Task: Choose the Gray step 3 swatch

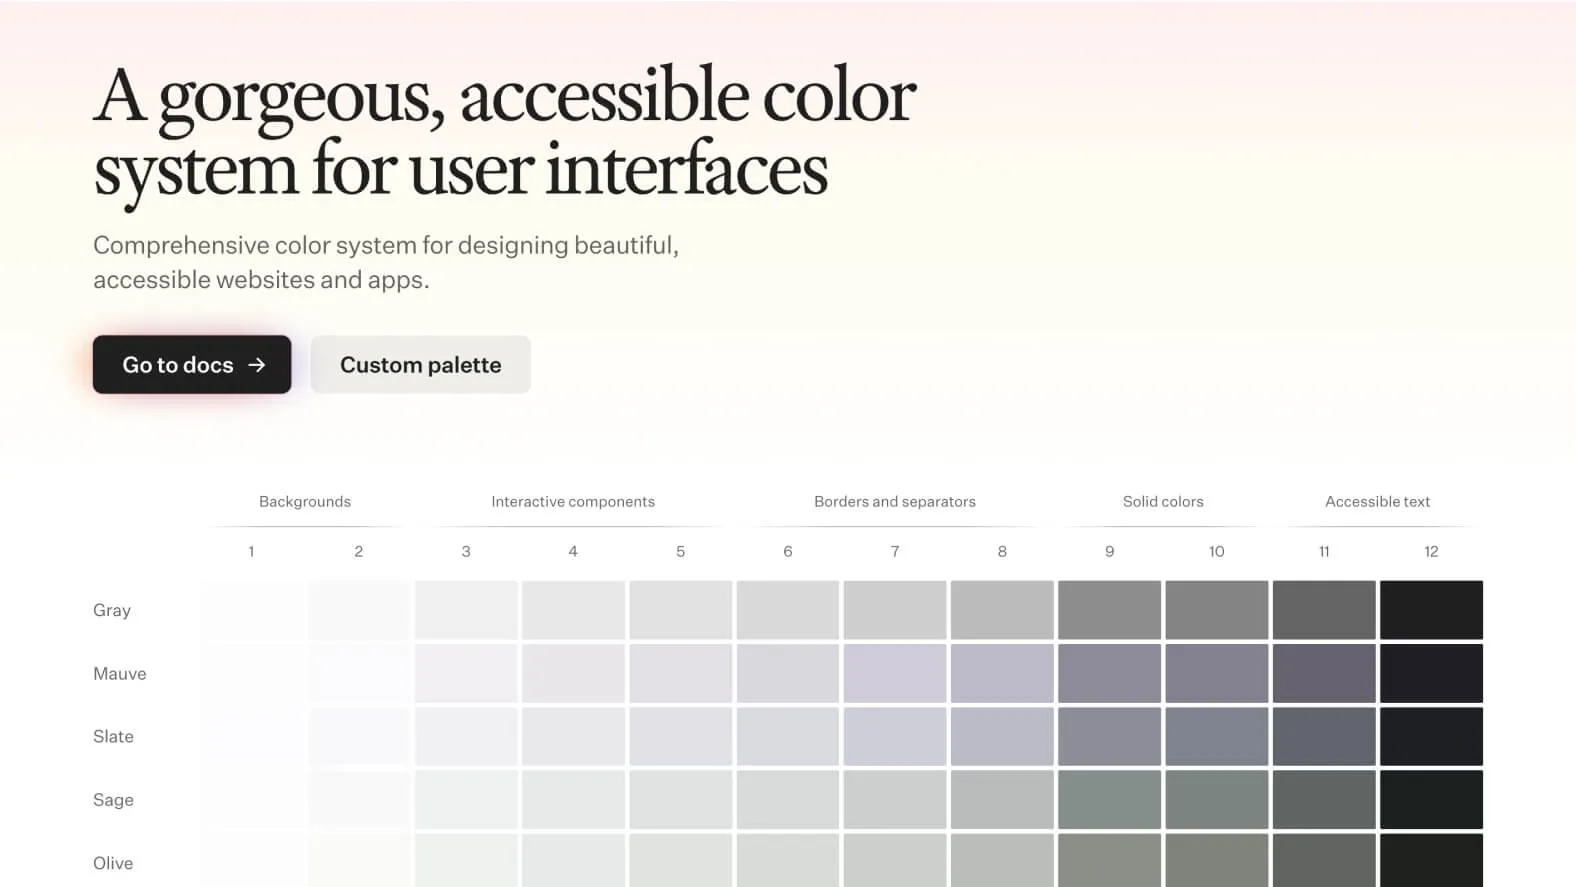Action: (x=466, y=610)
